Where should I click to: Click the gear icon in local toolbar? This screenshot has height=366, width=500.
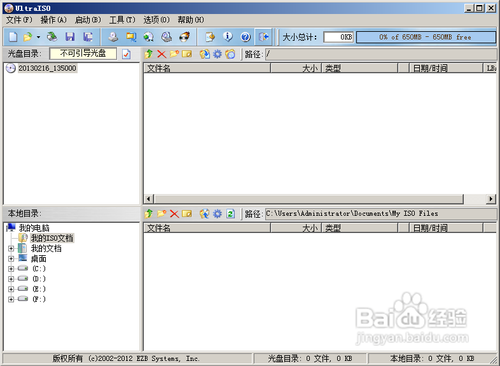pyautogui.click(x=217, y=214)
